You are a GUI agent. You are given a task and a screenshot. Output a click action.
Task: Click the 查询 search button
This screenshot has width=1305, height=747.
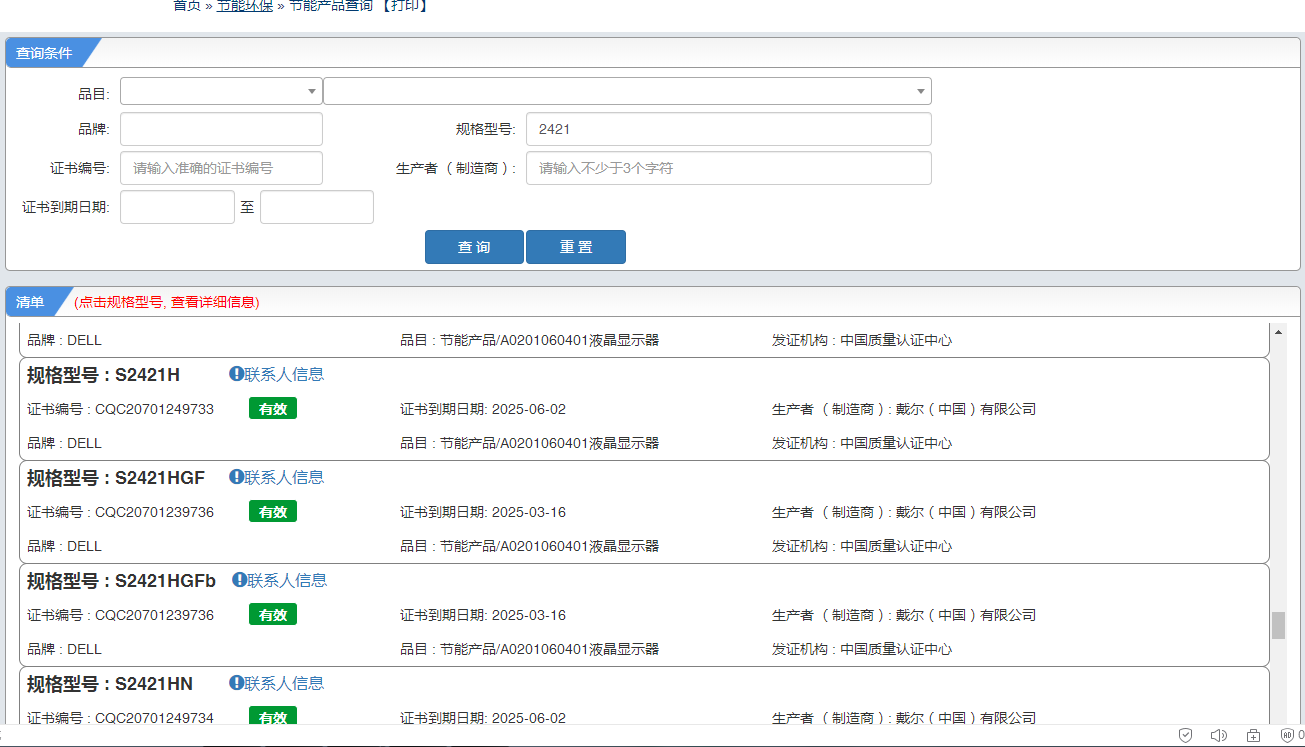[x=474, y=247]
